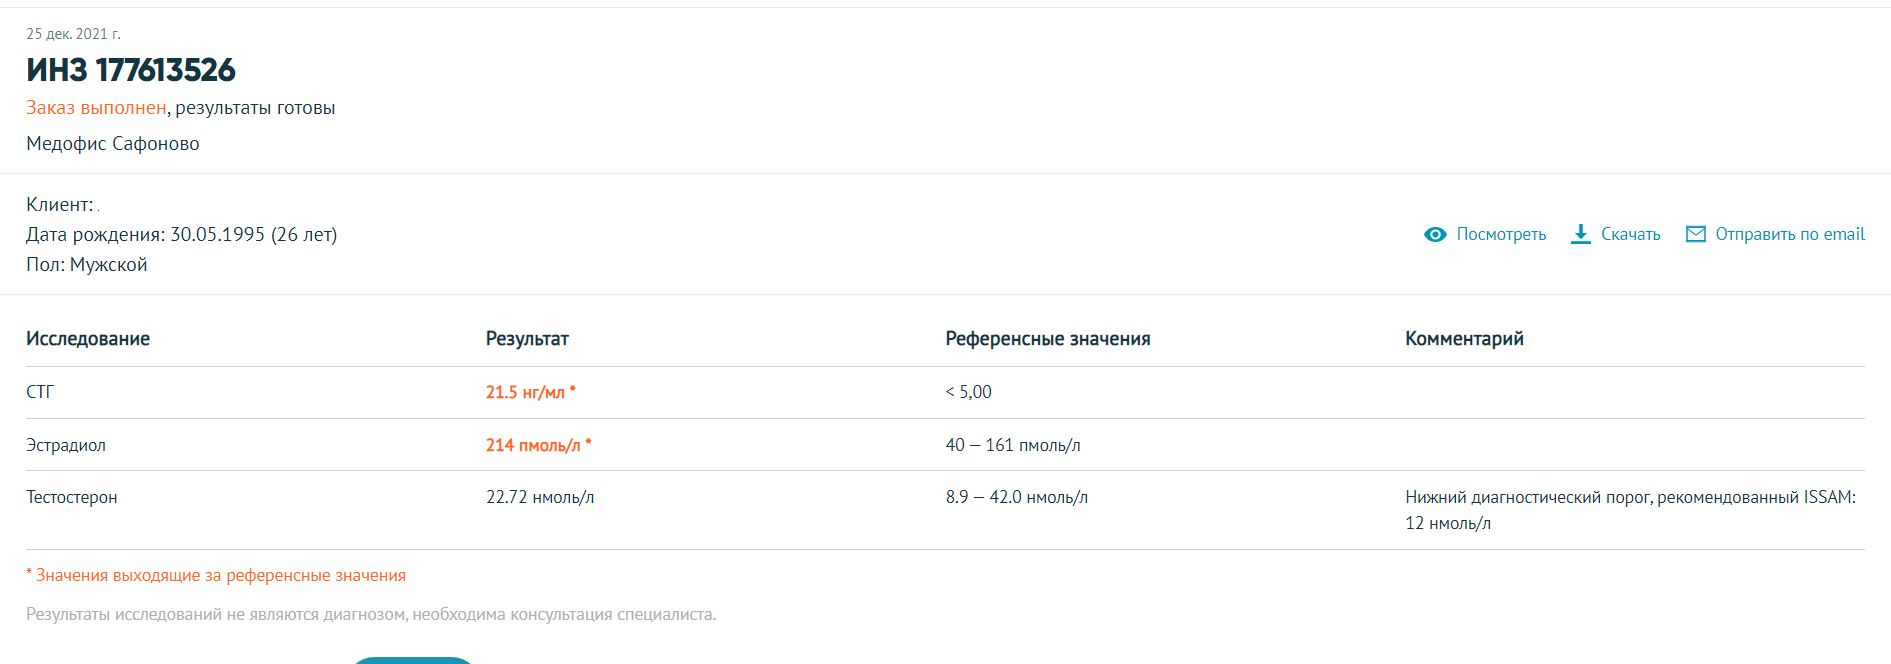Click the flagged 214 пмоль/л result

[x=533, y=445]
